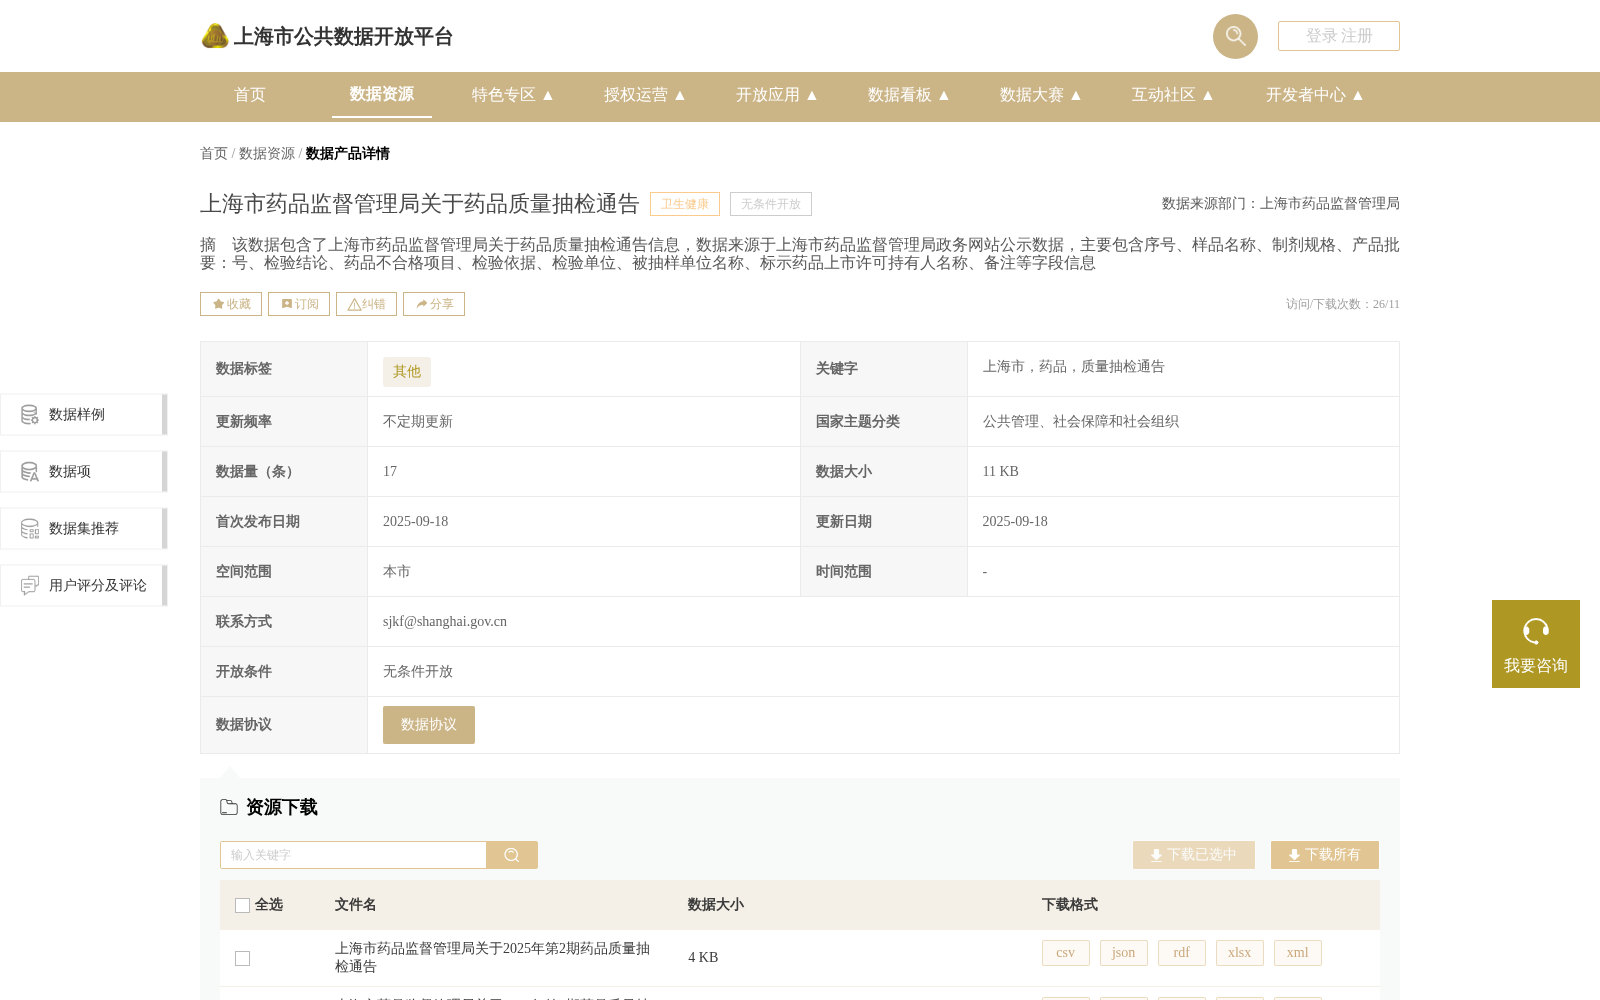
Task: Click the 数据来源部门 source department text
Action: pos(1281,203)
